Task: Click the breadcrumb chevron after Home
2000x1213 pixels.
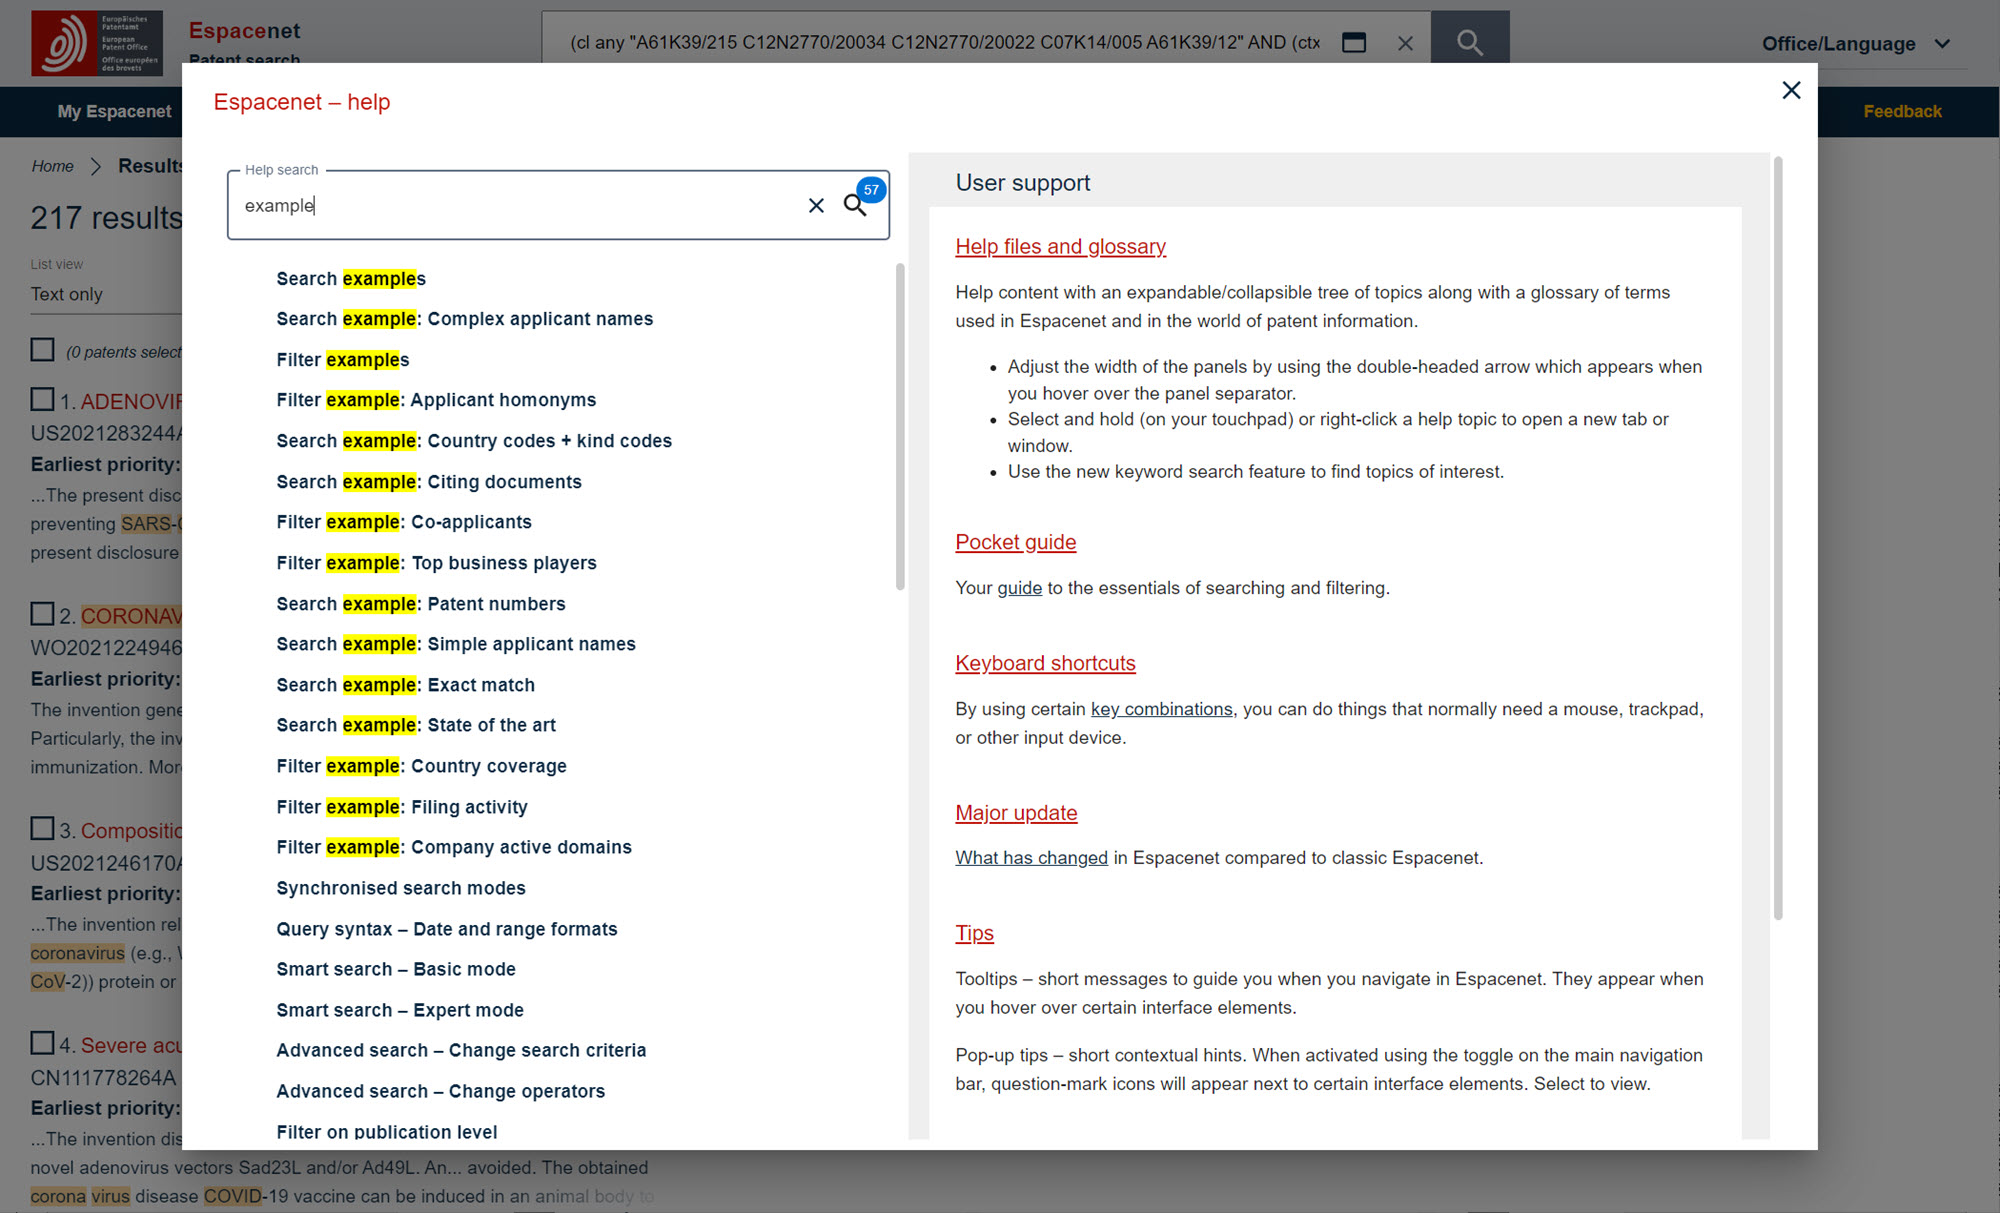Action: (x=96, y=166)
